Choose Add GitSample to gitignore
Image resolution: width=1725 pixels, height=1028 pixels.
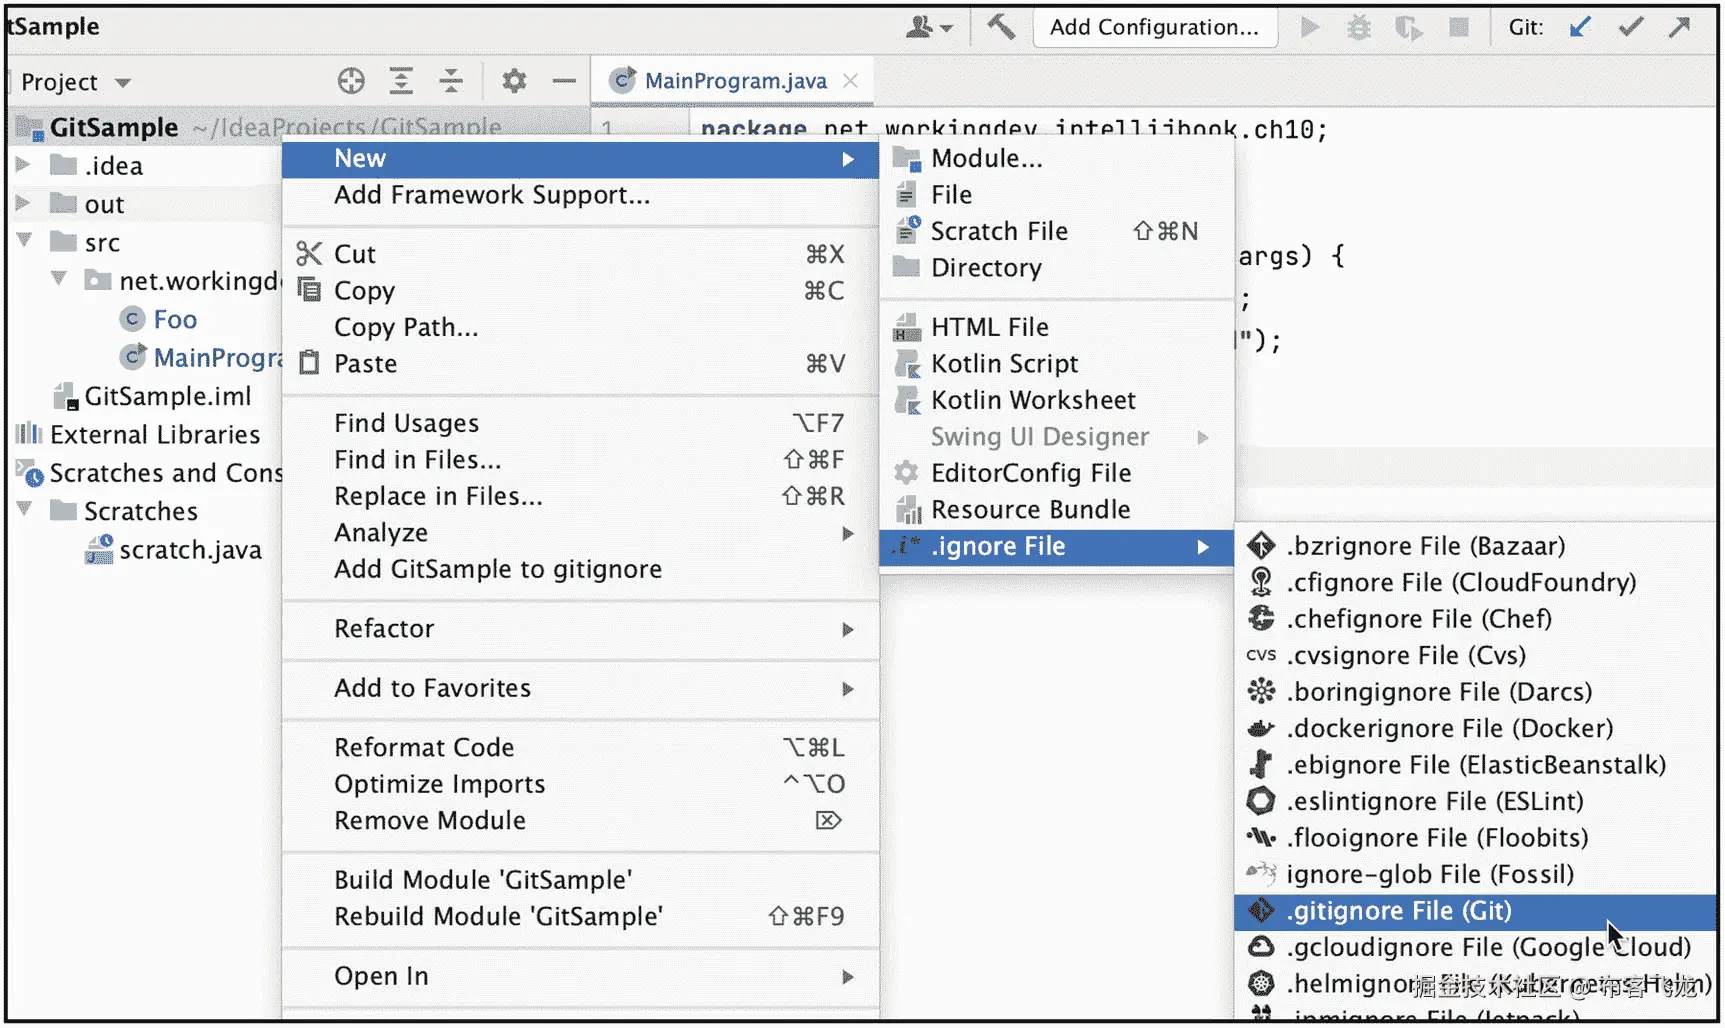click(x=580, y=569)
